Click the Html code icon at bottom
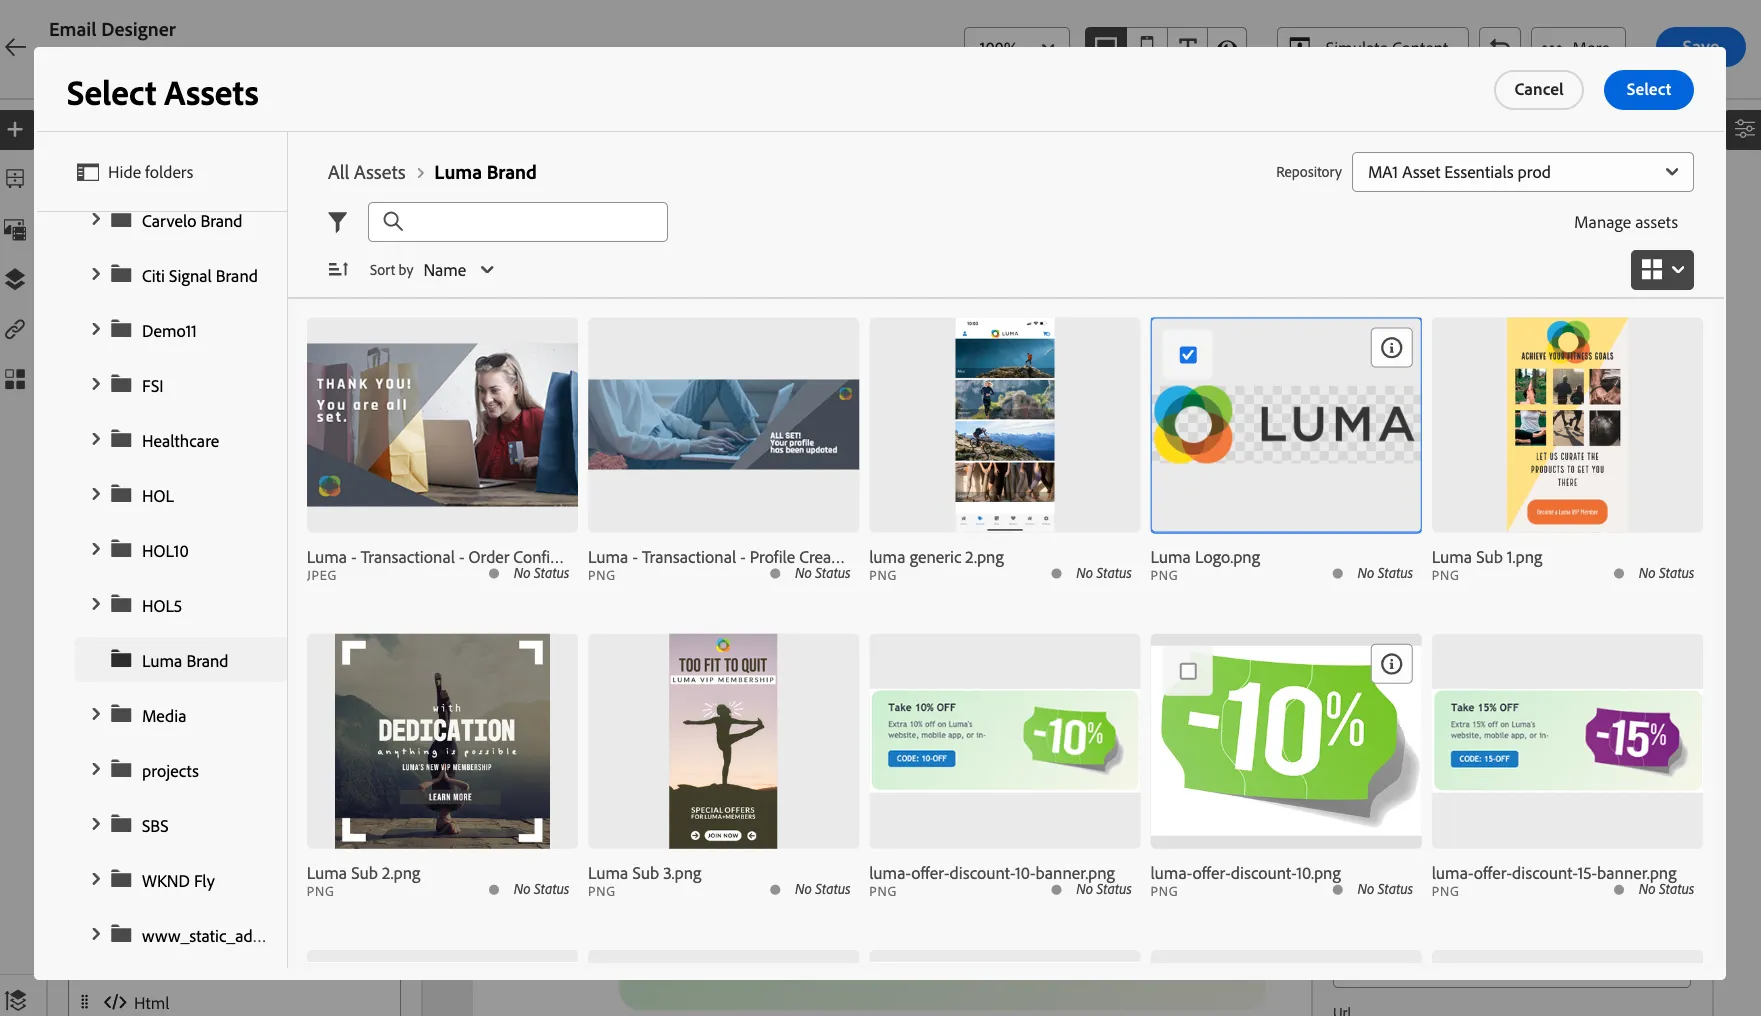This screenshot has height=1016, width=1761. coord(115,1002)
